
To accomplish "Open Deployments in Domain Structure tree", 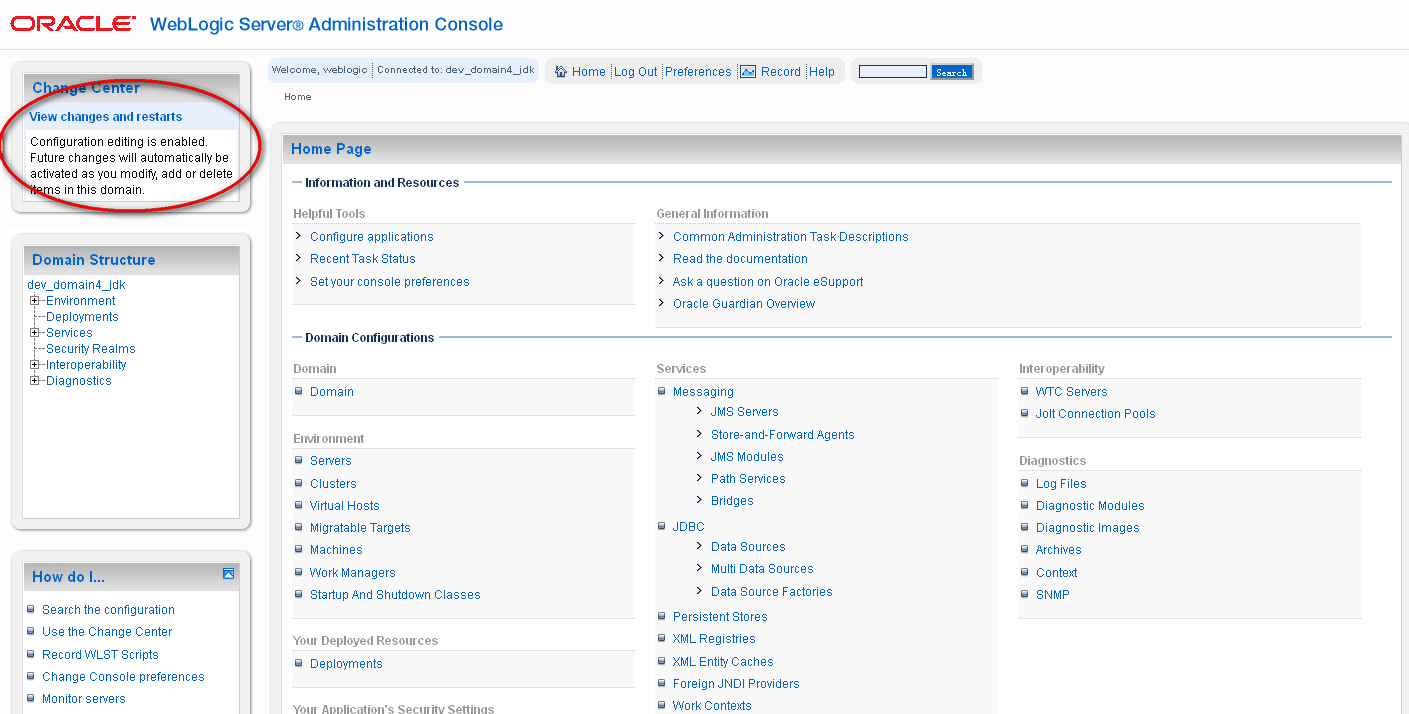I will 82,317.
